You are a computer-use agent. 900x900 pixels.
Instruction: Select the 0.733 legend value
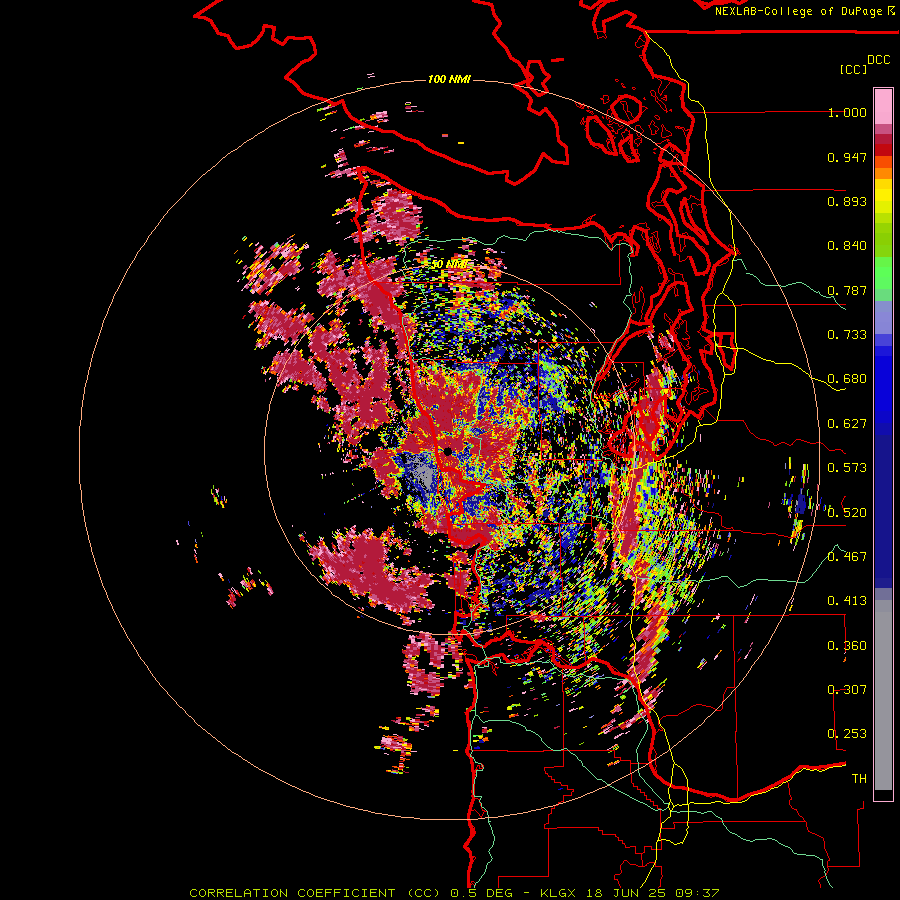847,335
